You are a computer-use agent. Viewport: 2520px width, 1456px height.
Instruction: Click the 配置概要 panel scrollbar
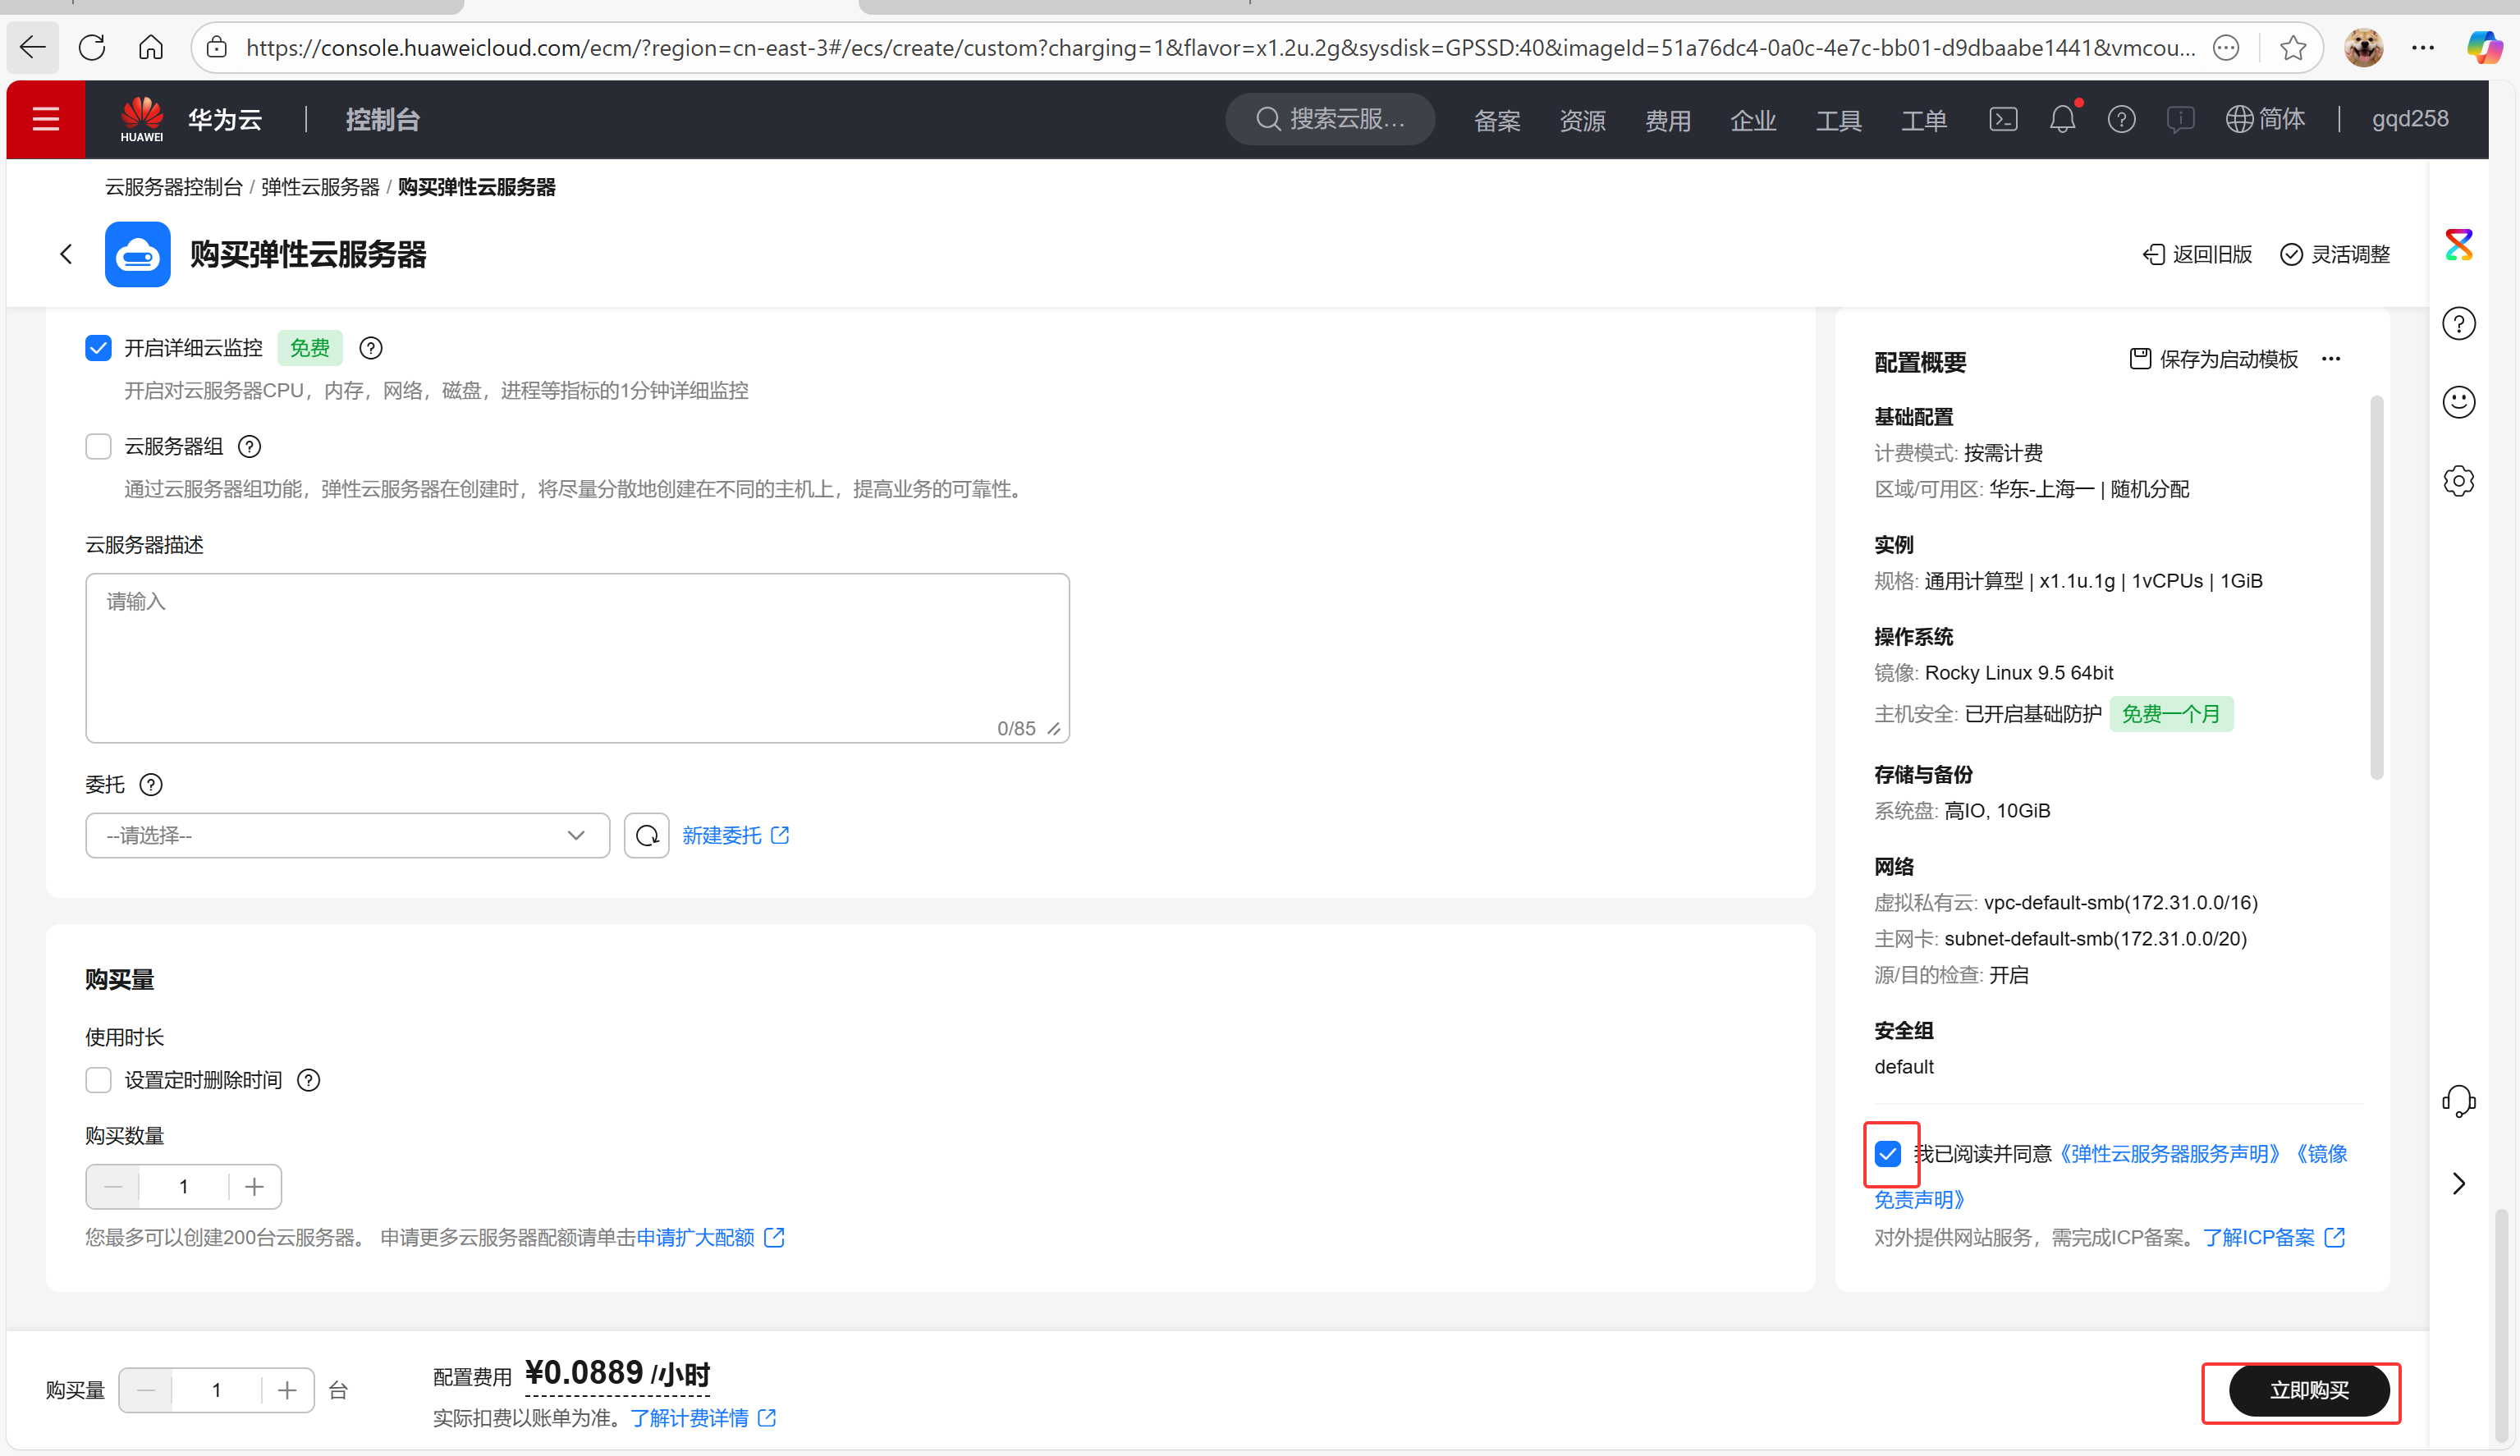[x=2377, y=588]
